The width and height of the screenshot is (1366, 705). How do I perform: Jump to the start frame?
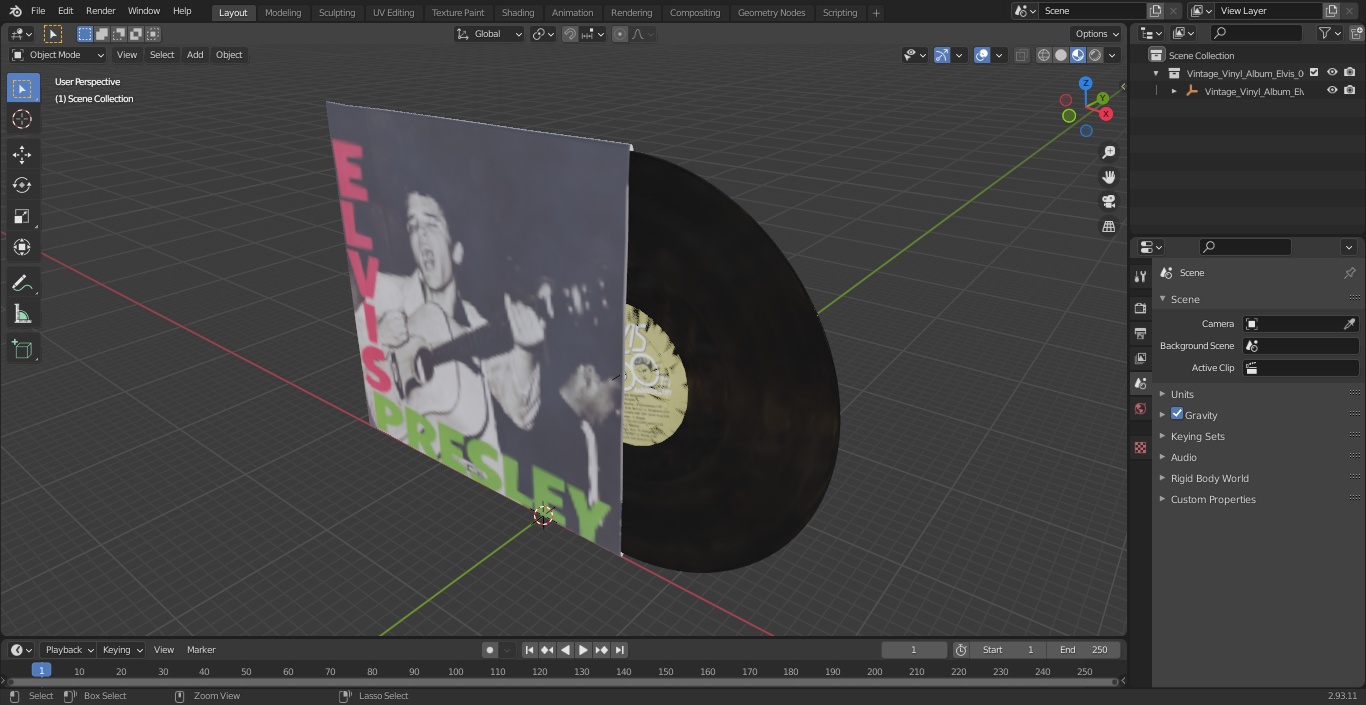coord(529,650)
